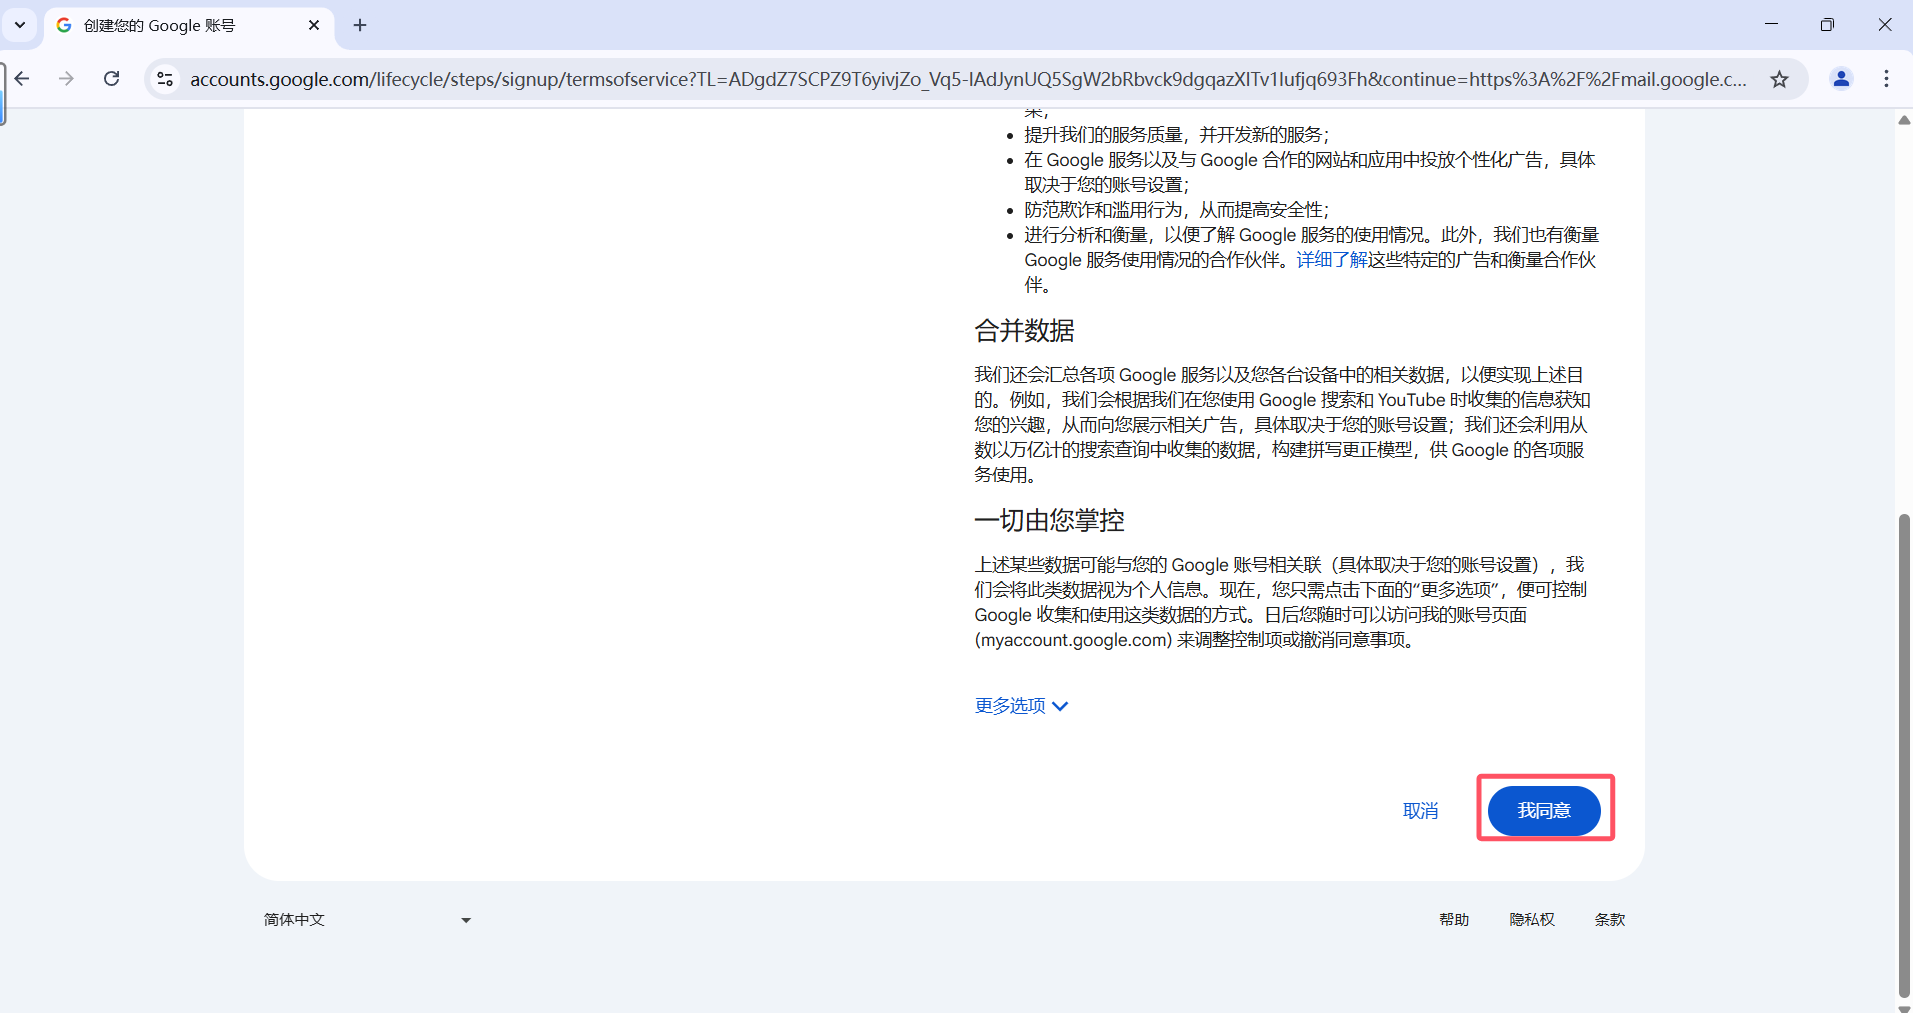1913x1013 pixels.
Task: Open a new tab with plus button
Action: [x=360, y=25]
